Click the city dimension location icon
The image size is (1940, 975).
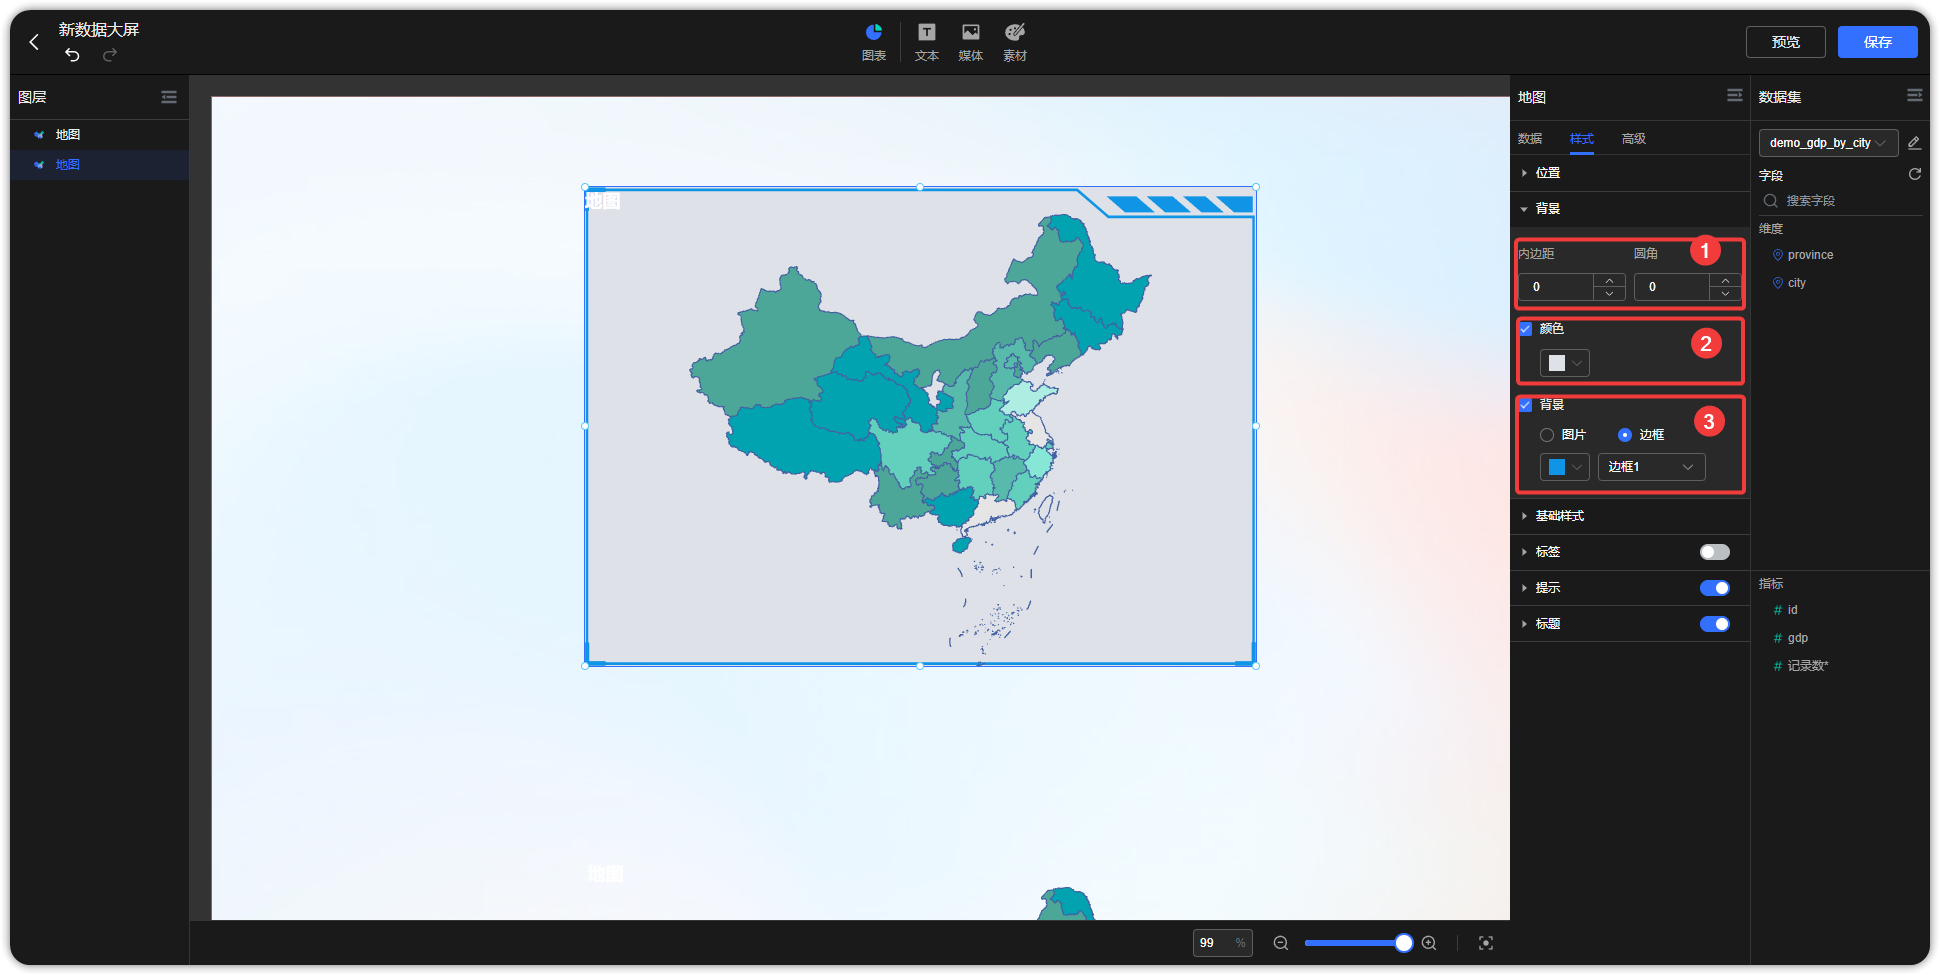click(x=1778, y=283)
